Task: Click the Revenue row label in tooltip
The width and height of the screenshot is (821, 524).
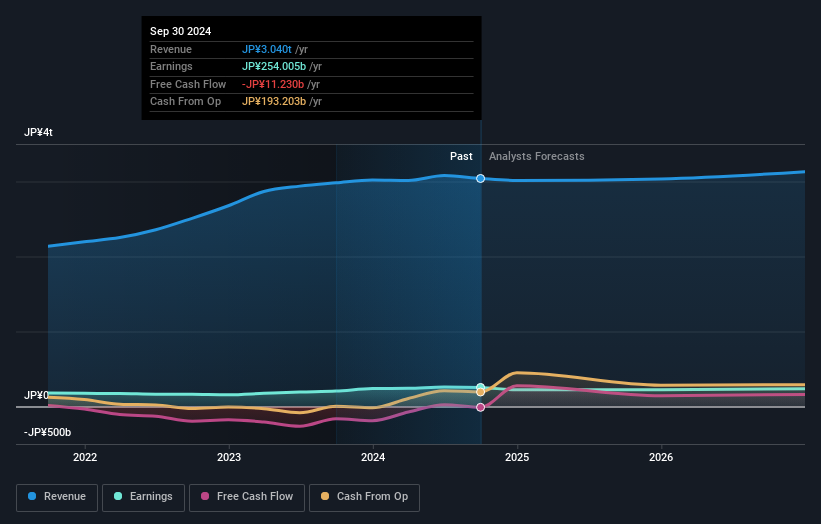Action: pyautogui.click(x=171, y=49)
